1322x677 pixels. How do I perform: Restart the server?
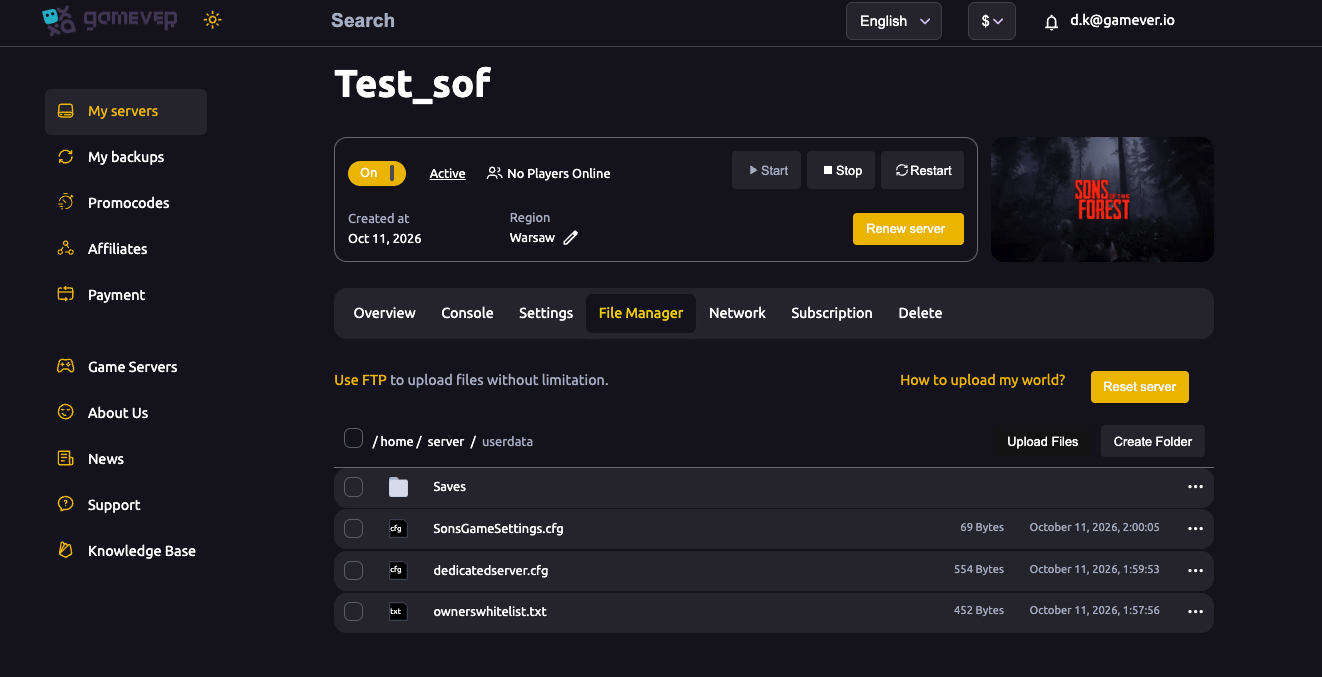point(923,170)
